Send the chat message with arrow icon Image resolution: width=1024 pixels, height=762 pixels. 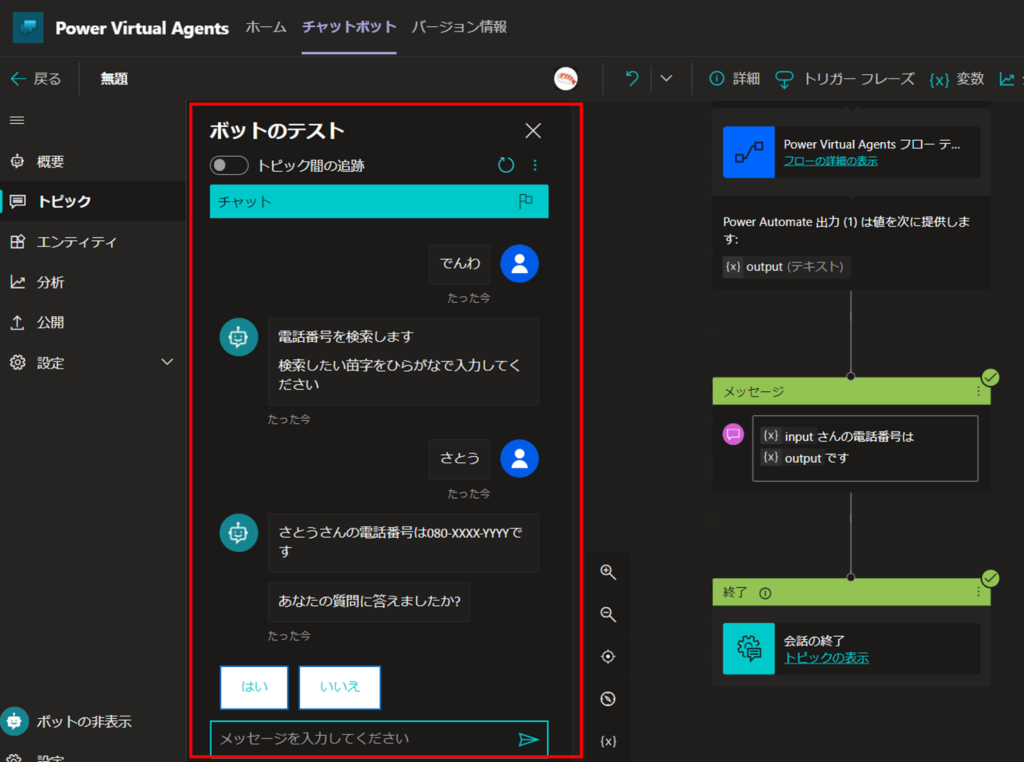pyautogui.click(x=528, y=739)
